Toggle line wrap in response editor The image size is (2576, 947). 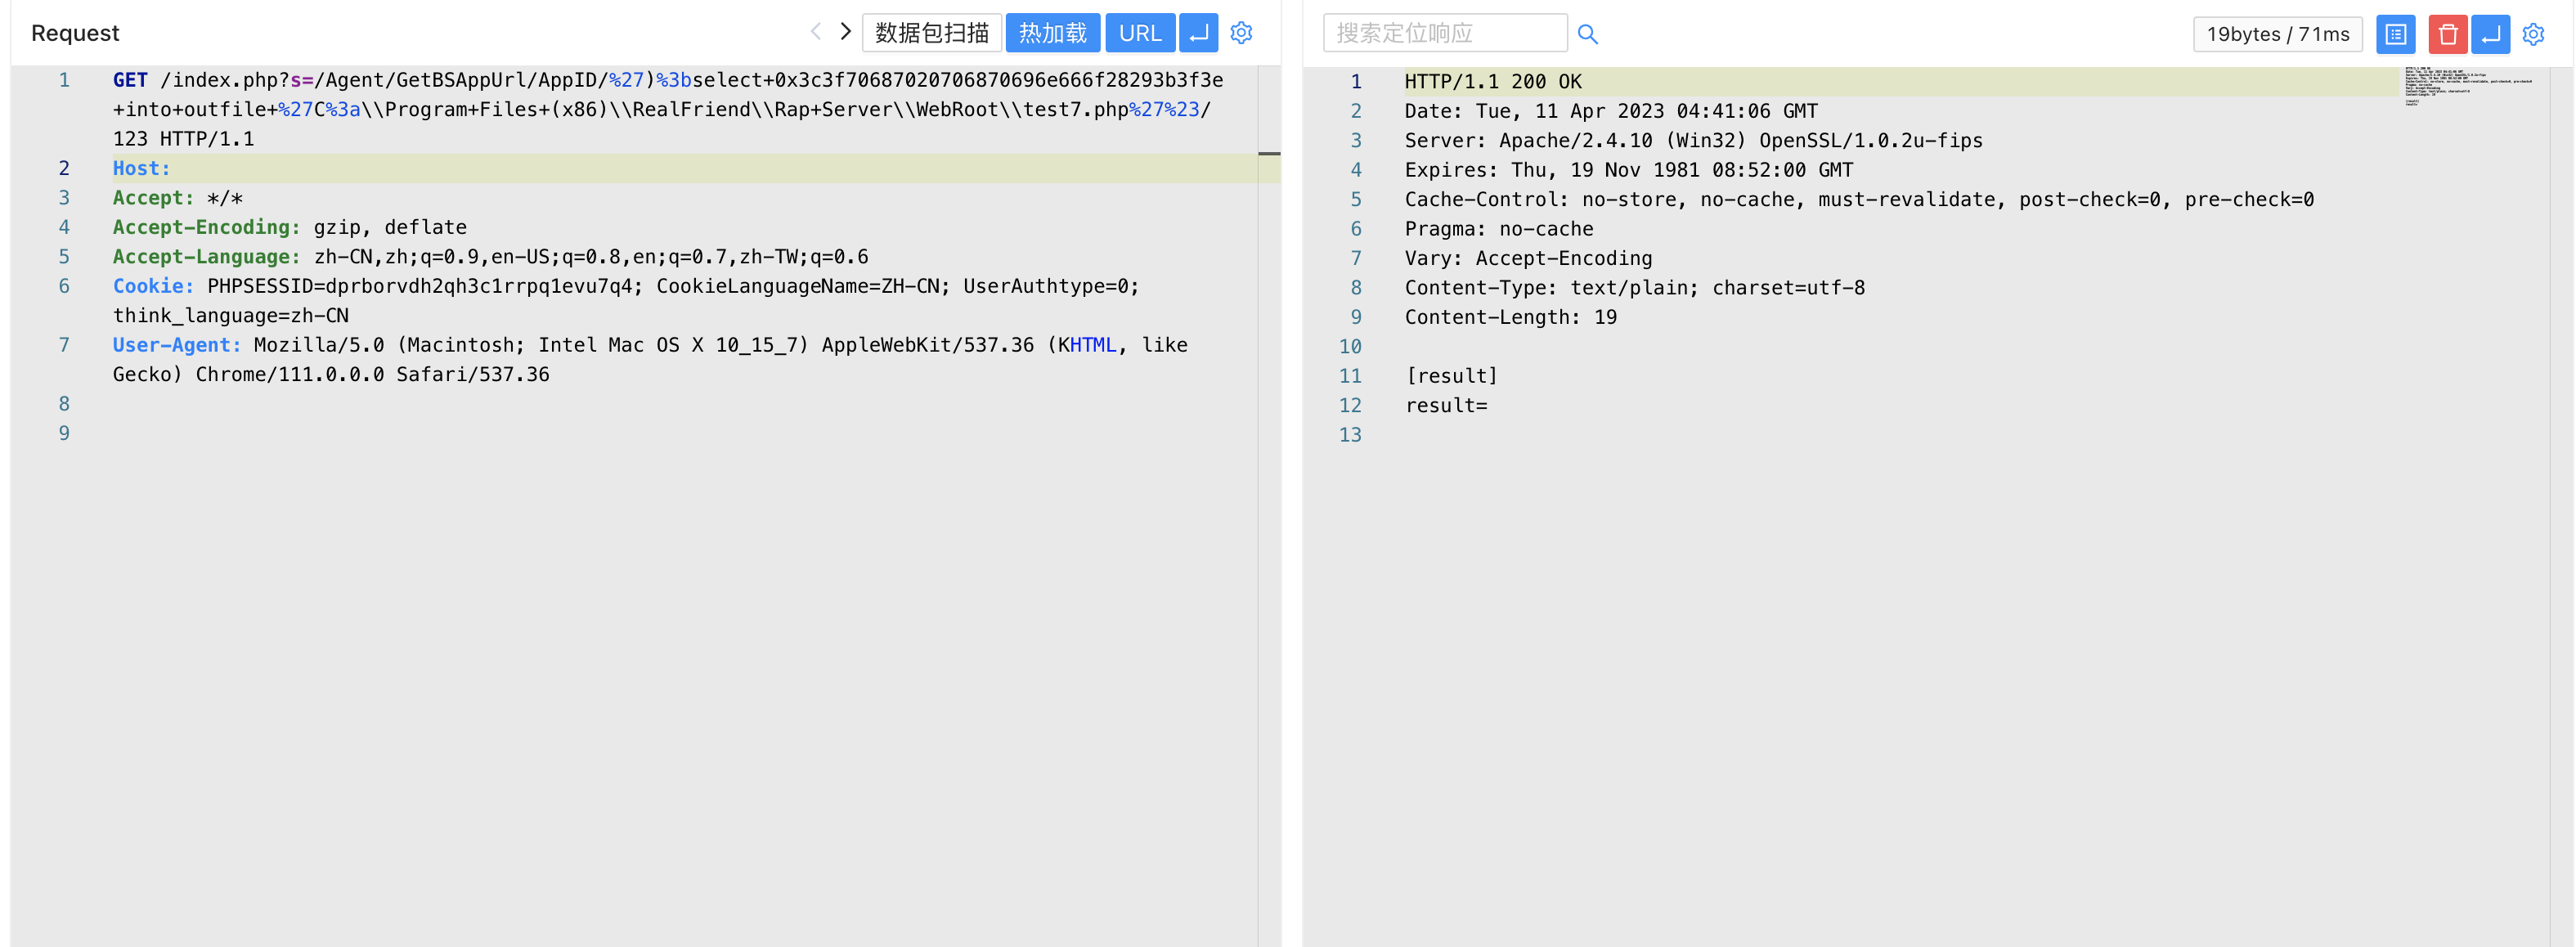click(x=2490, y=34)
